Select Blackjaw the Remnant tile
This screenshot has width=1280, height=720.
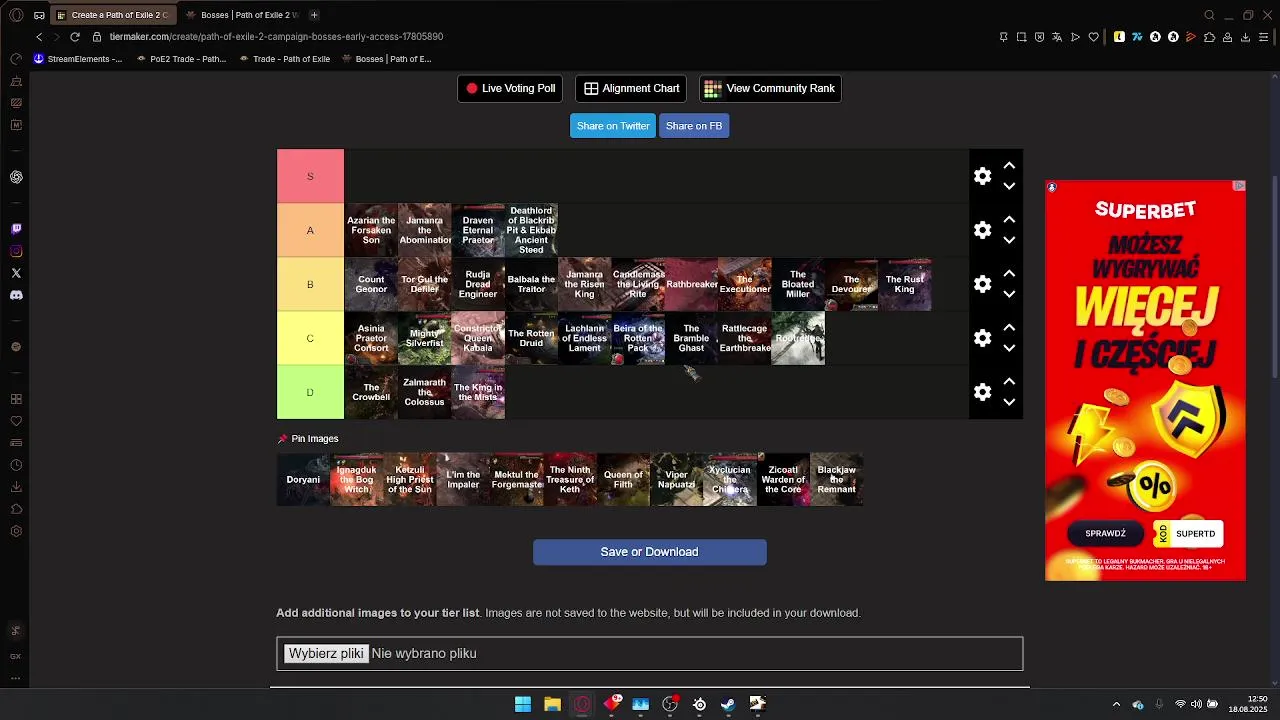pyautogui.click(x=836, y=480)
